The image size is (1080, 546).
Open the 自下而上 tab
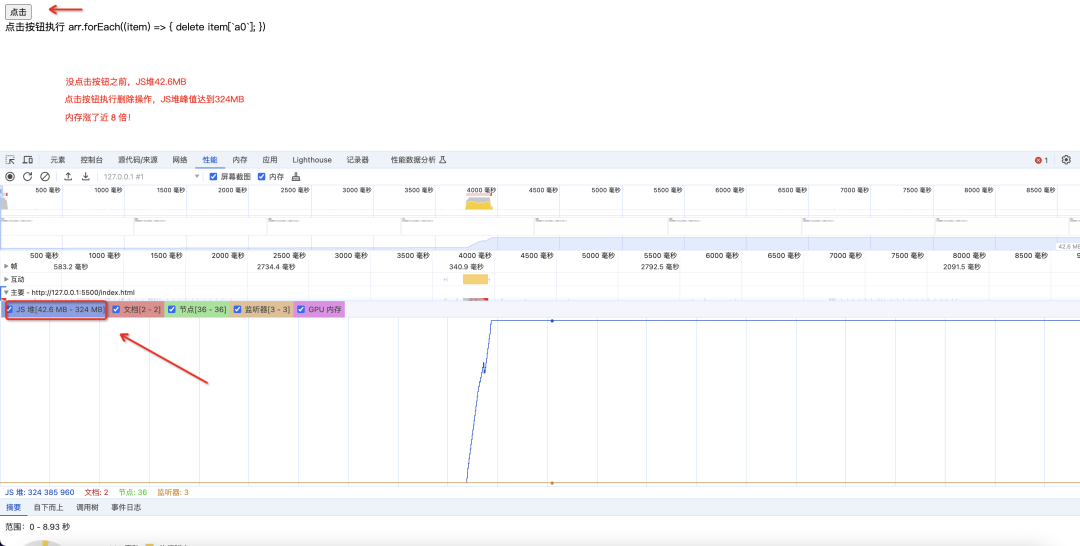48,508
